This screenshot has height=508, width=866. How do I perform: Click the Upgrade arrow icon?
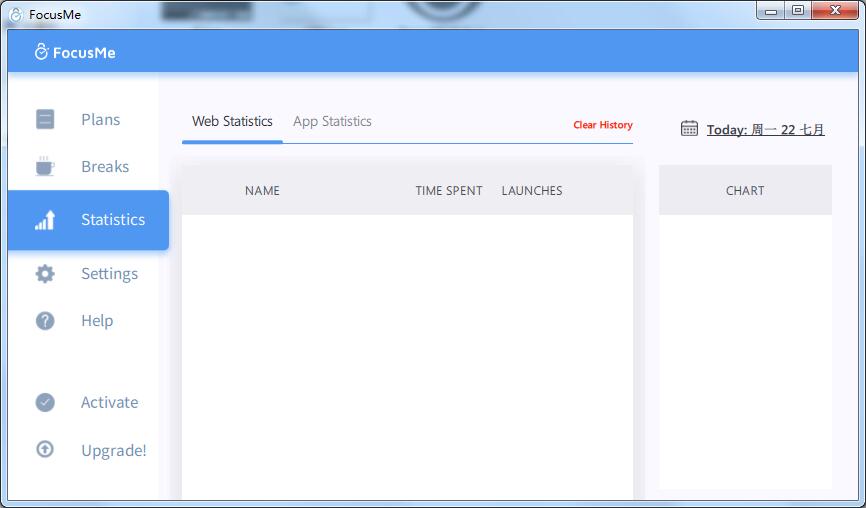[45, 449]
